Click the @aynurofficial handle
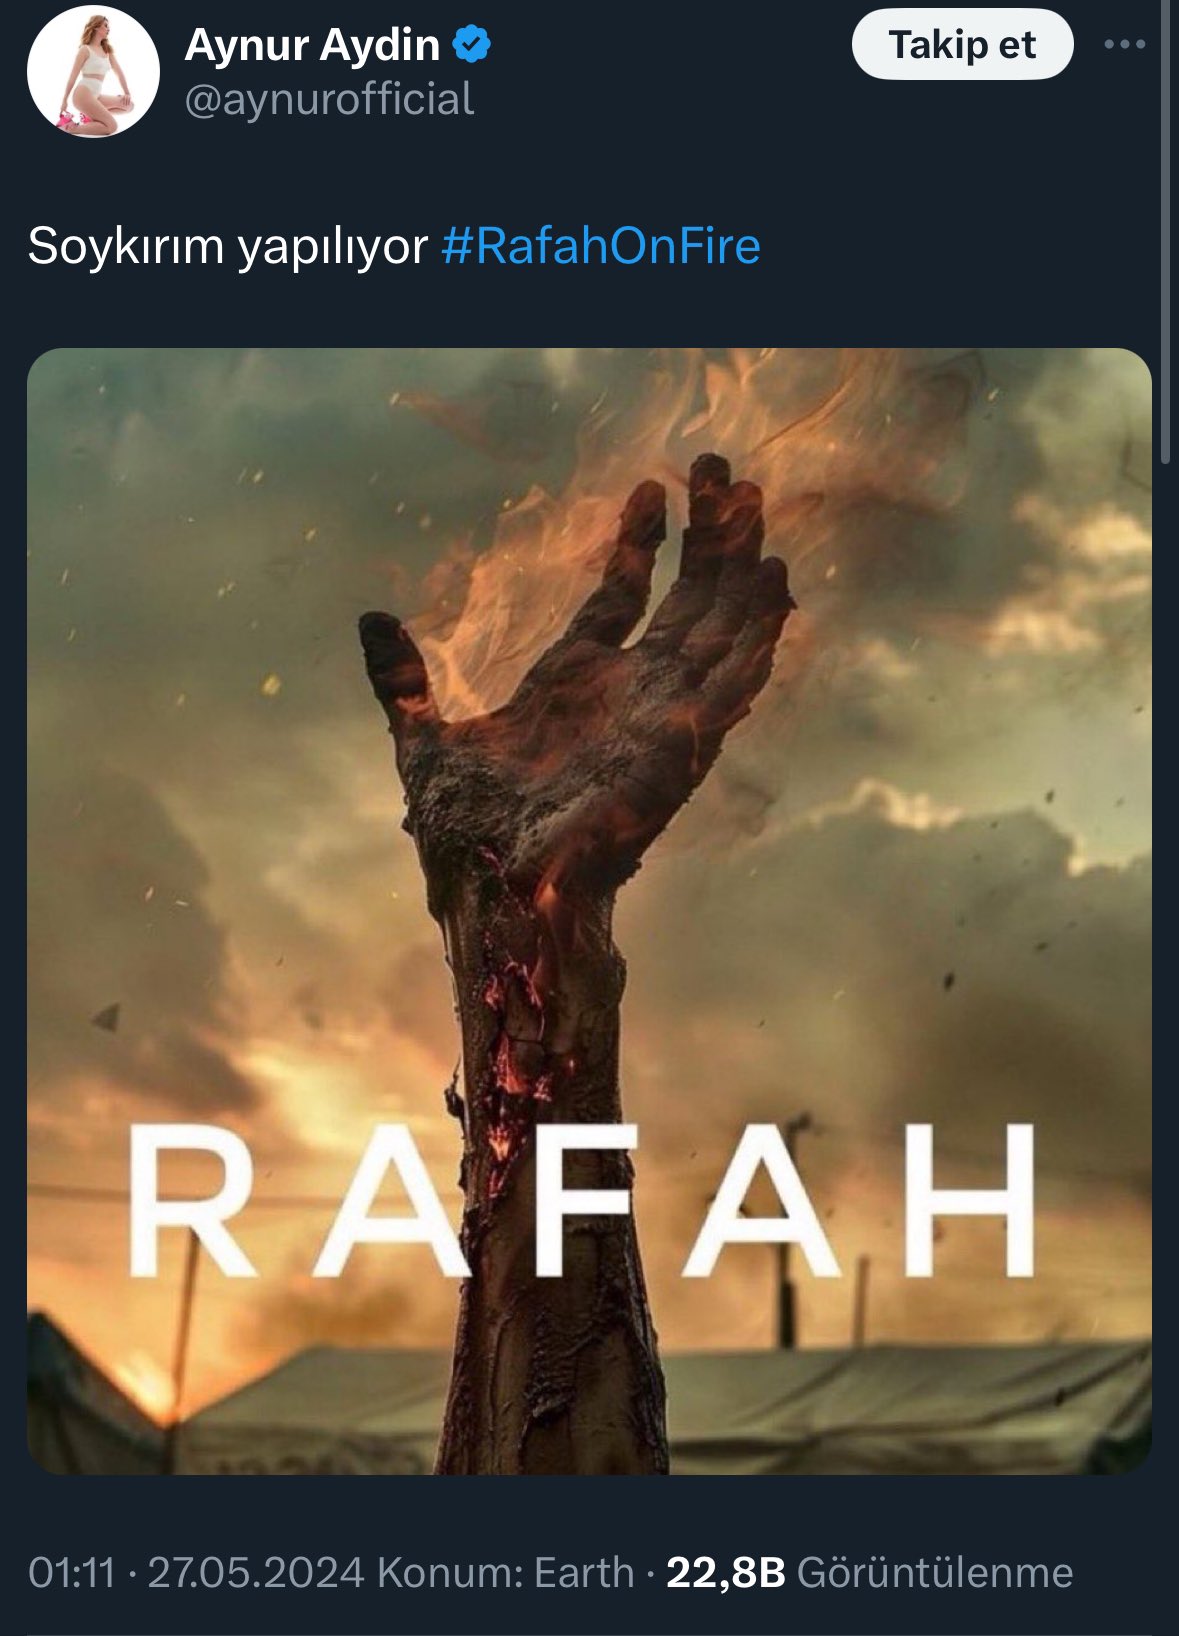This screenshot has height=1636, width=1179. (x=330, y=100)
